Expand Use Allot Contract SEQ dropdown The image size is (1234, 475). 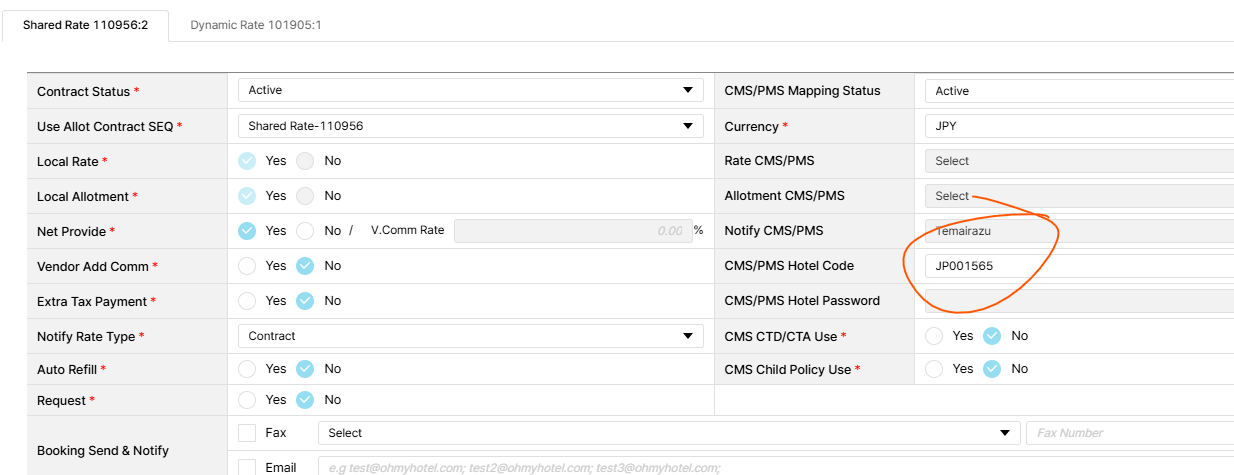[687, 126]
